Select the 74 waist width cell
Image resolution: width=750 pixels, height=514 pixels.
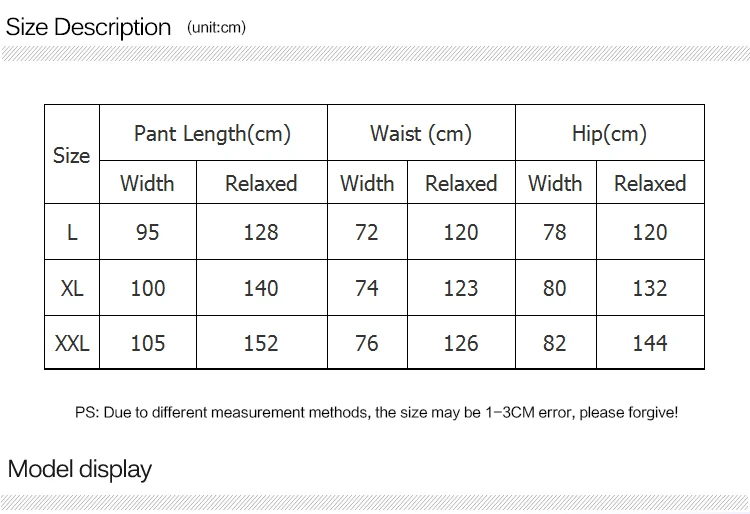pyautogui.click(x=367, y=288)
